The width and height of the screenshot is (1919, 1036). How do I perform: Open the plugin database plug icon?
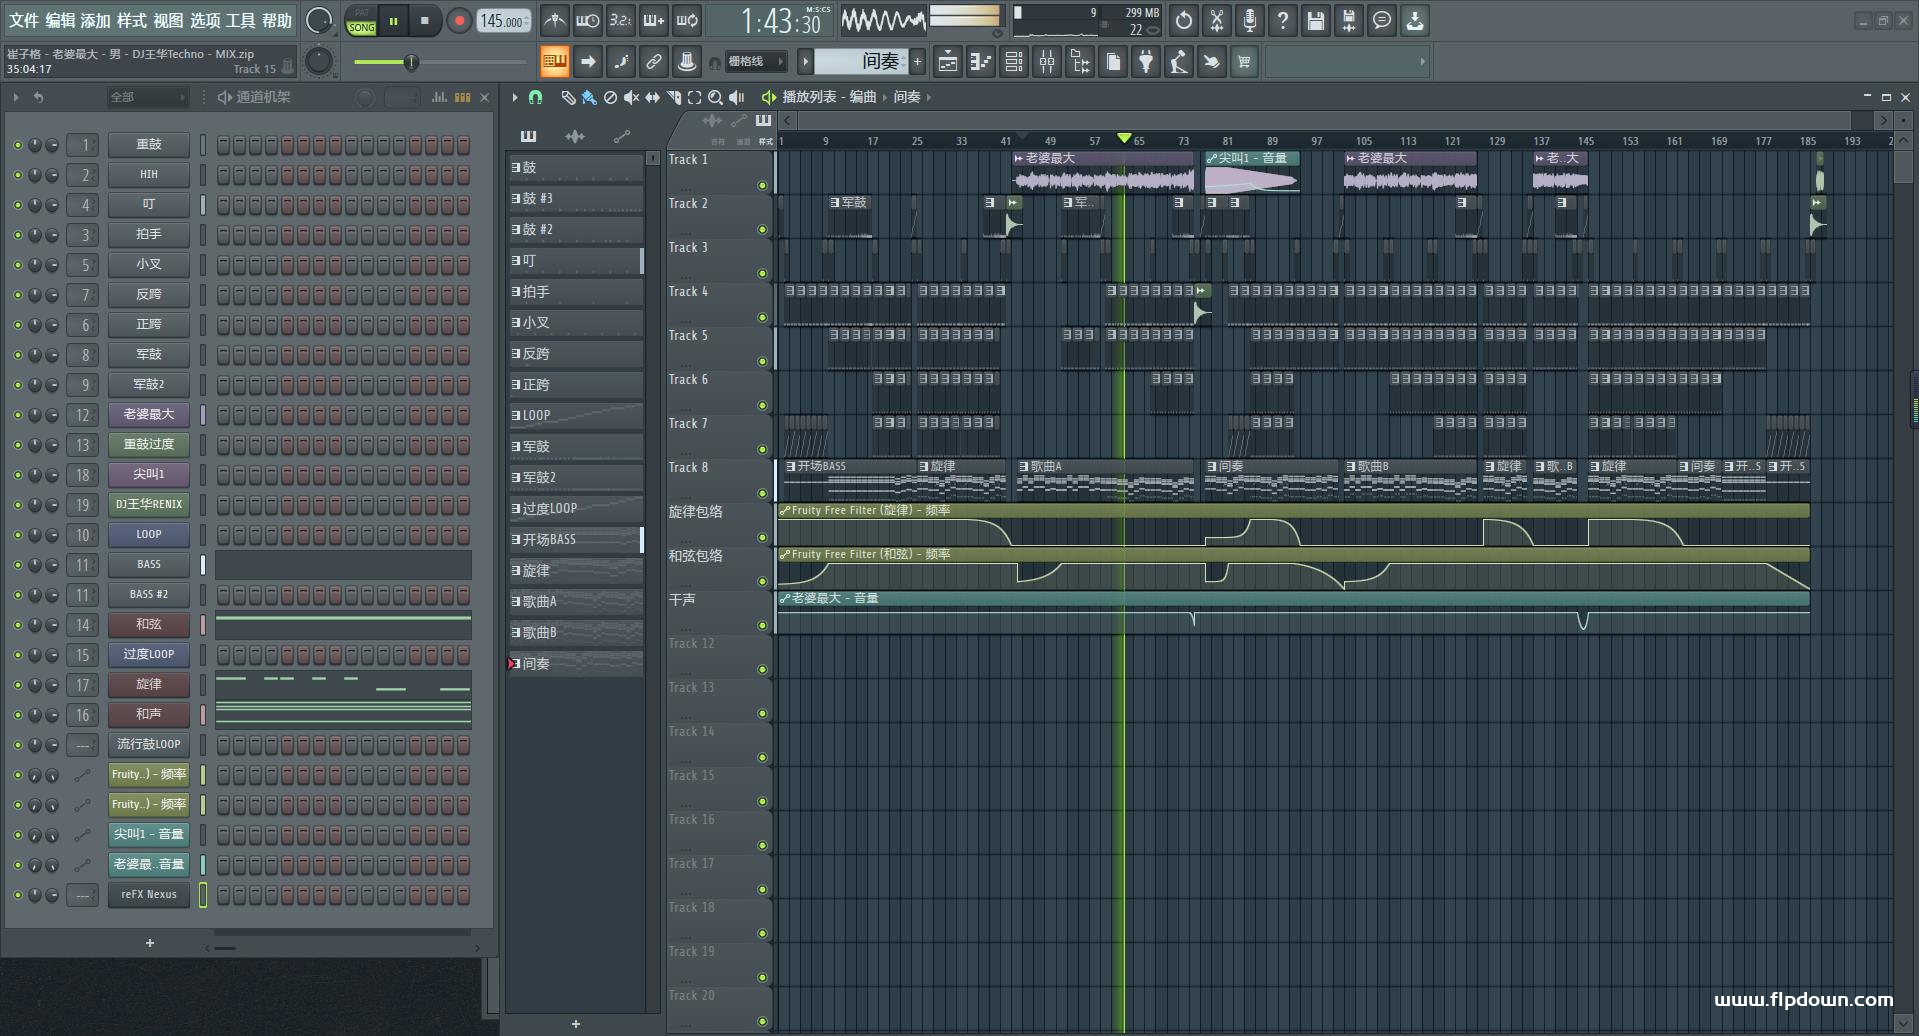pos(1146,62)
